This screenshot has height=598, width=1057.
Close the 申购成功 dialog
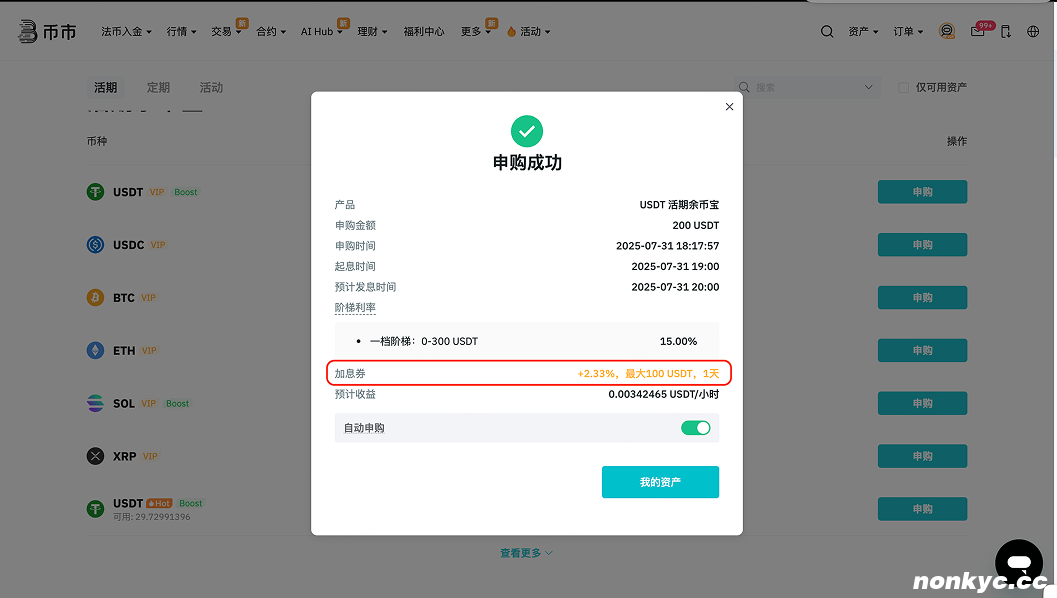click(x=729, y=107)
